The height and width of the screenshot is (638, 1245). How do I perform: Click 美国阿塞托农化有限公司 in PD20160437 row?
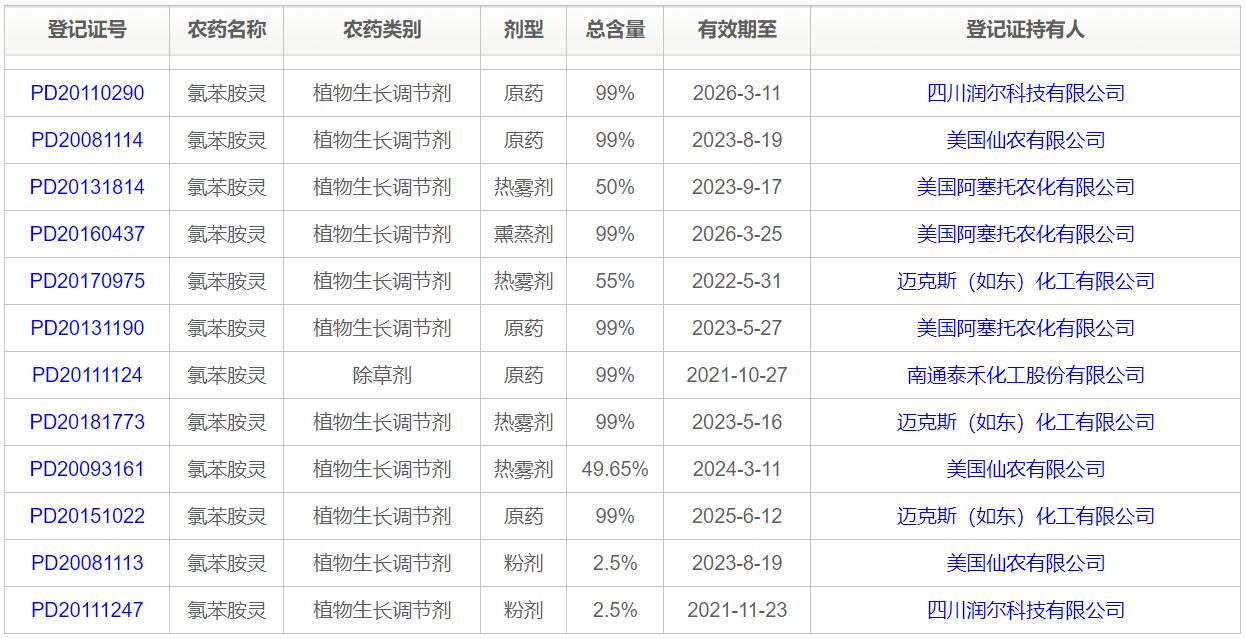coord(1026,234)
